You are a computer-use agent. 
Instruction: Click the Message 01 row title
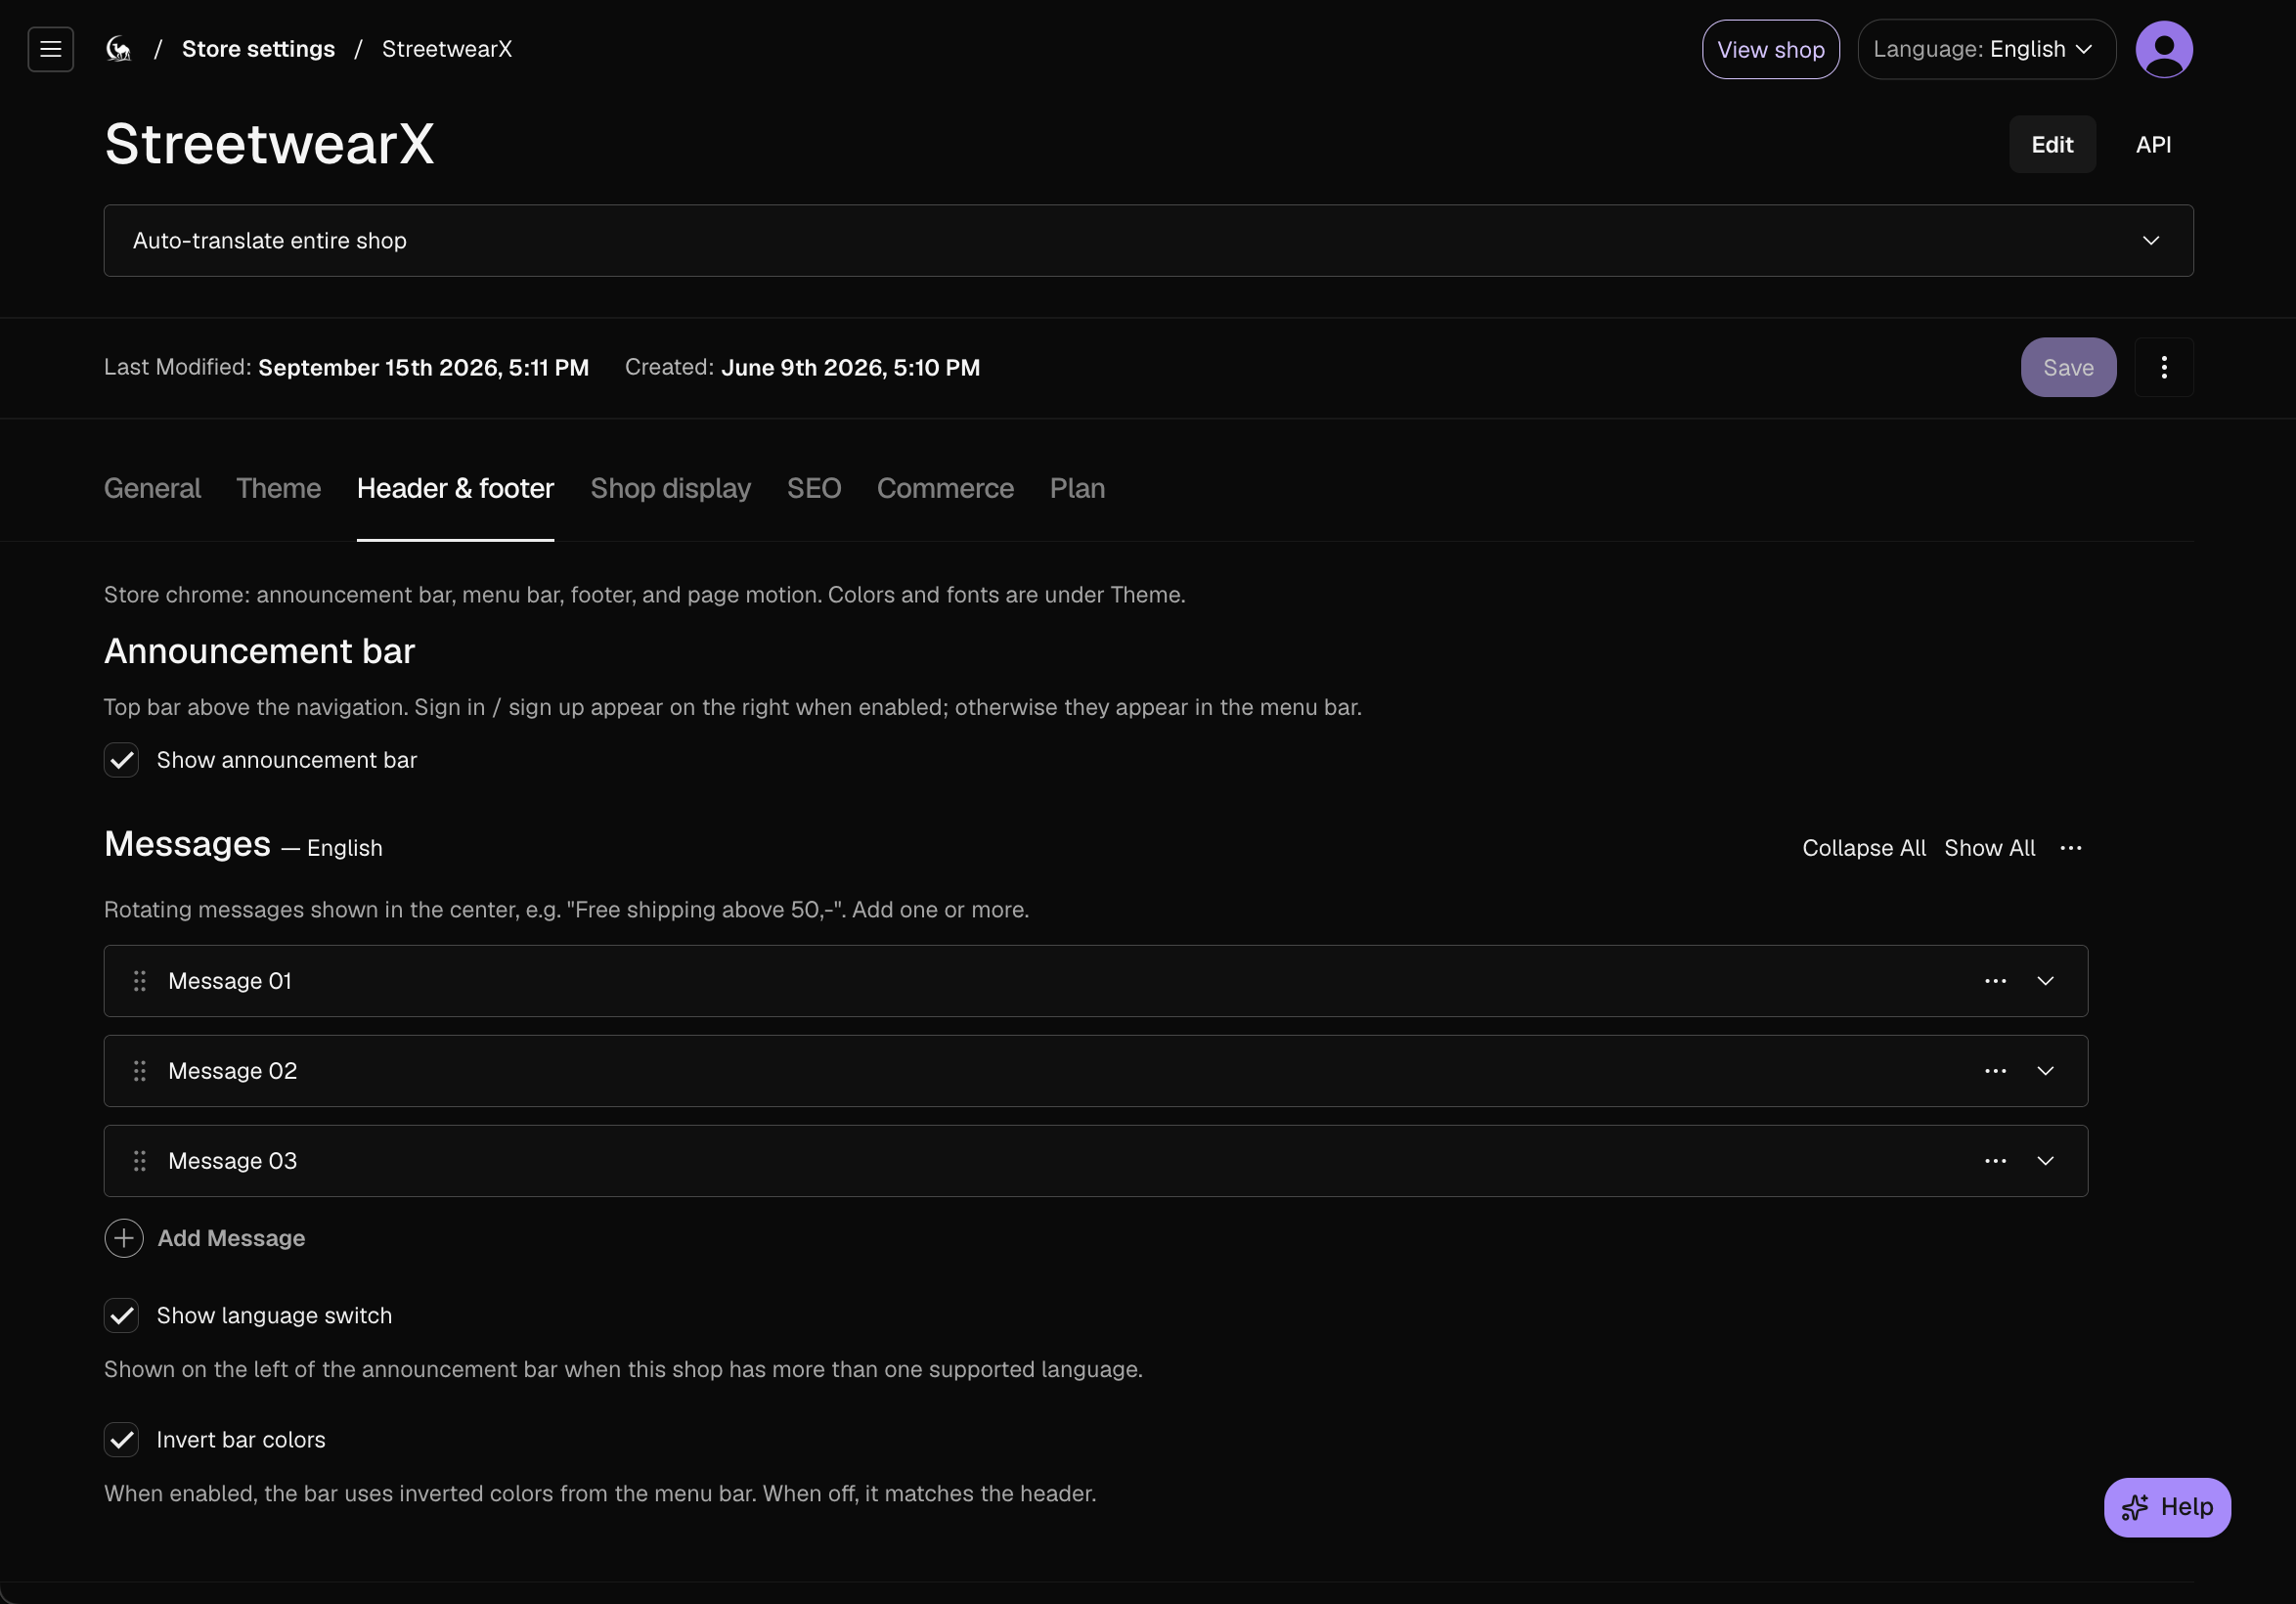click(230, 981)
